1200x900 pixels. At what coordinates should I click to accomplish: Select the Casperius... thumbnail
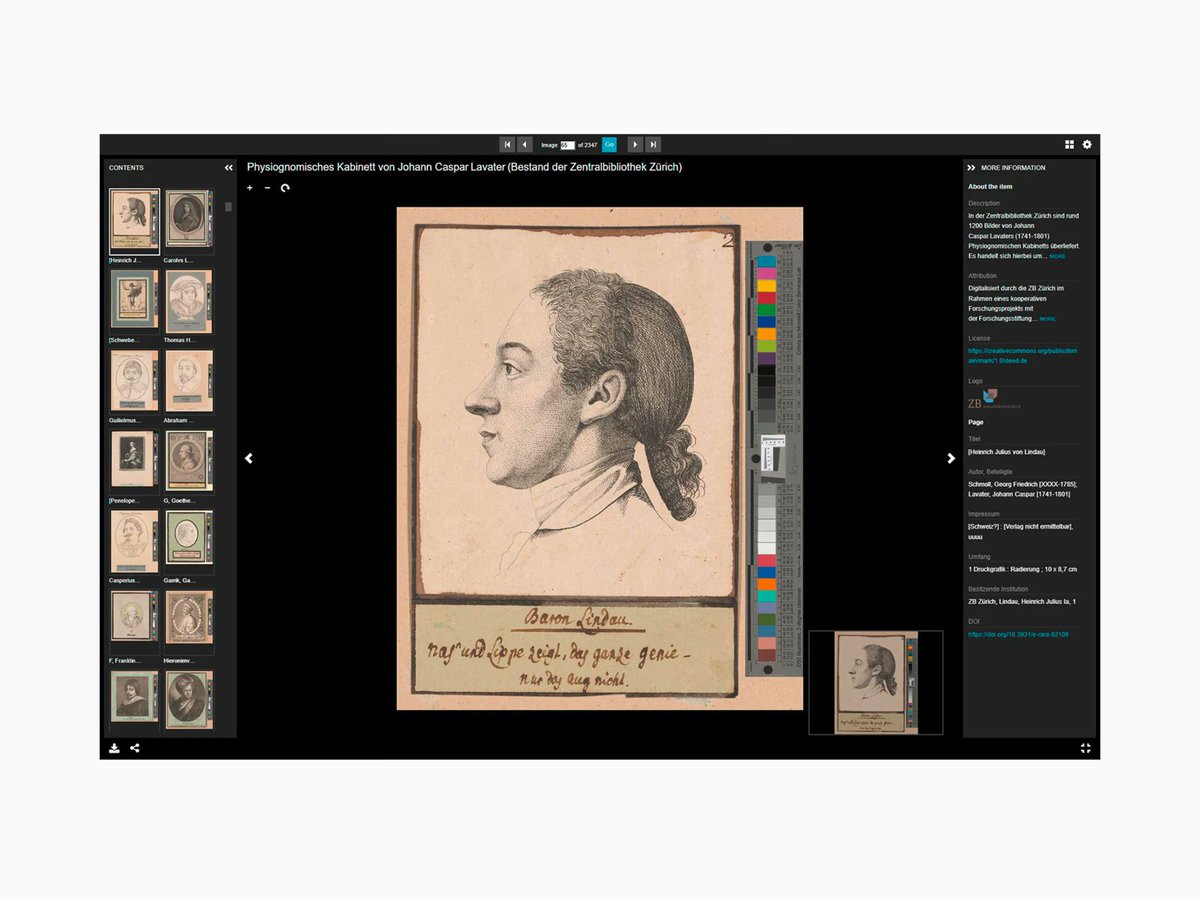(x=134, y=541)
